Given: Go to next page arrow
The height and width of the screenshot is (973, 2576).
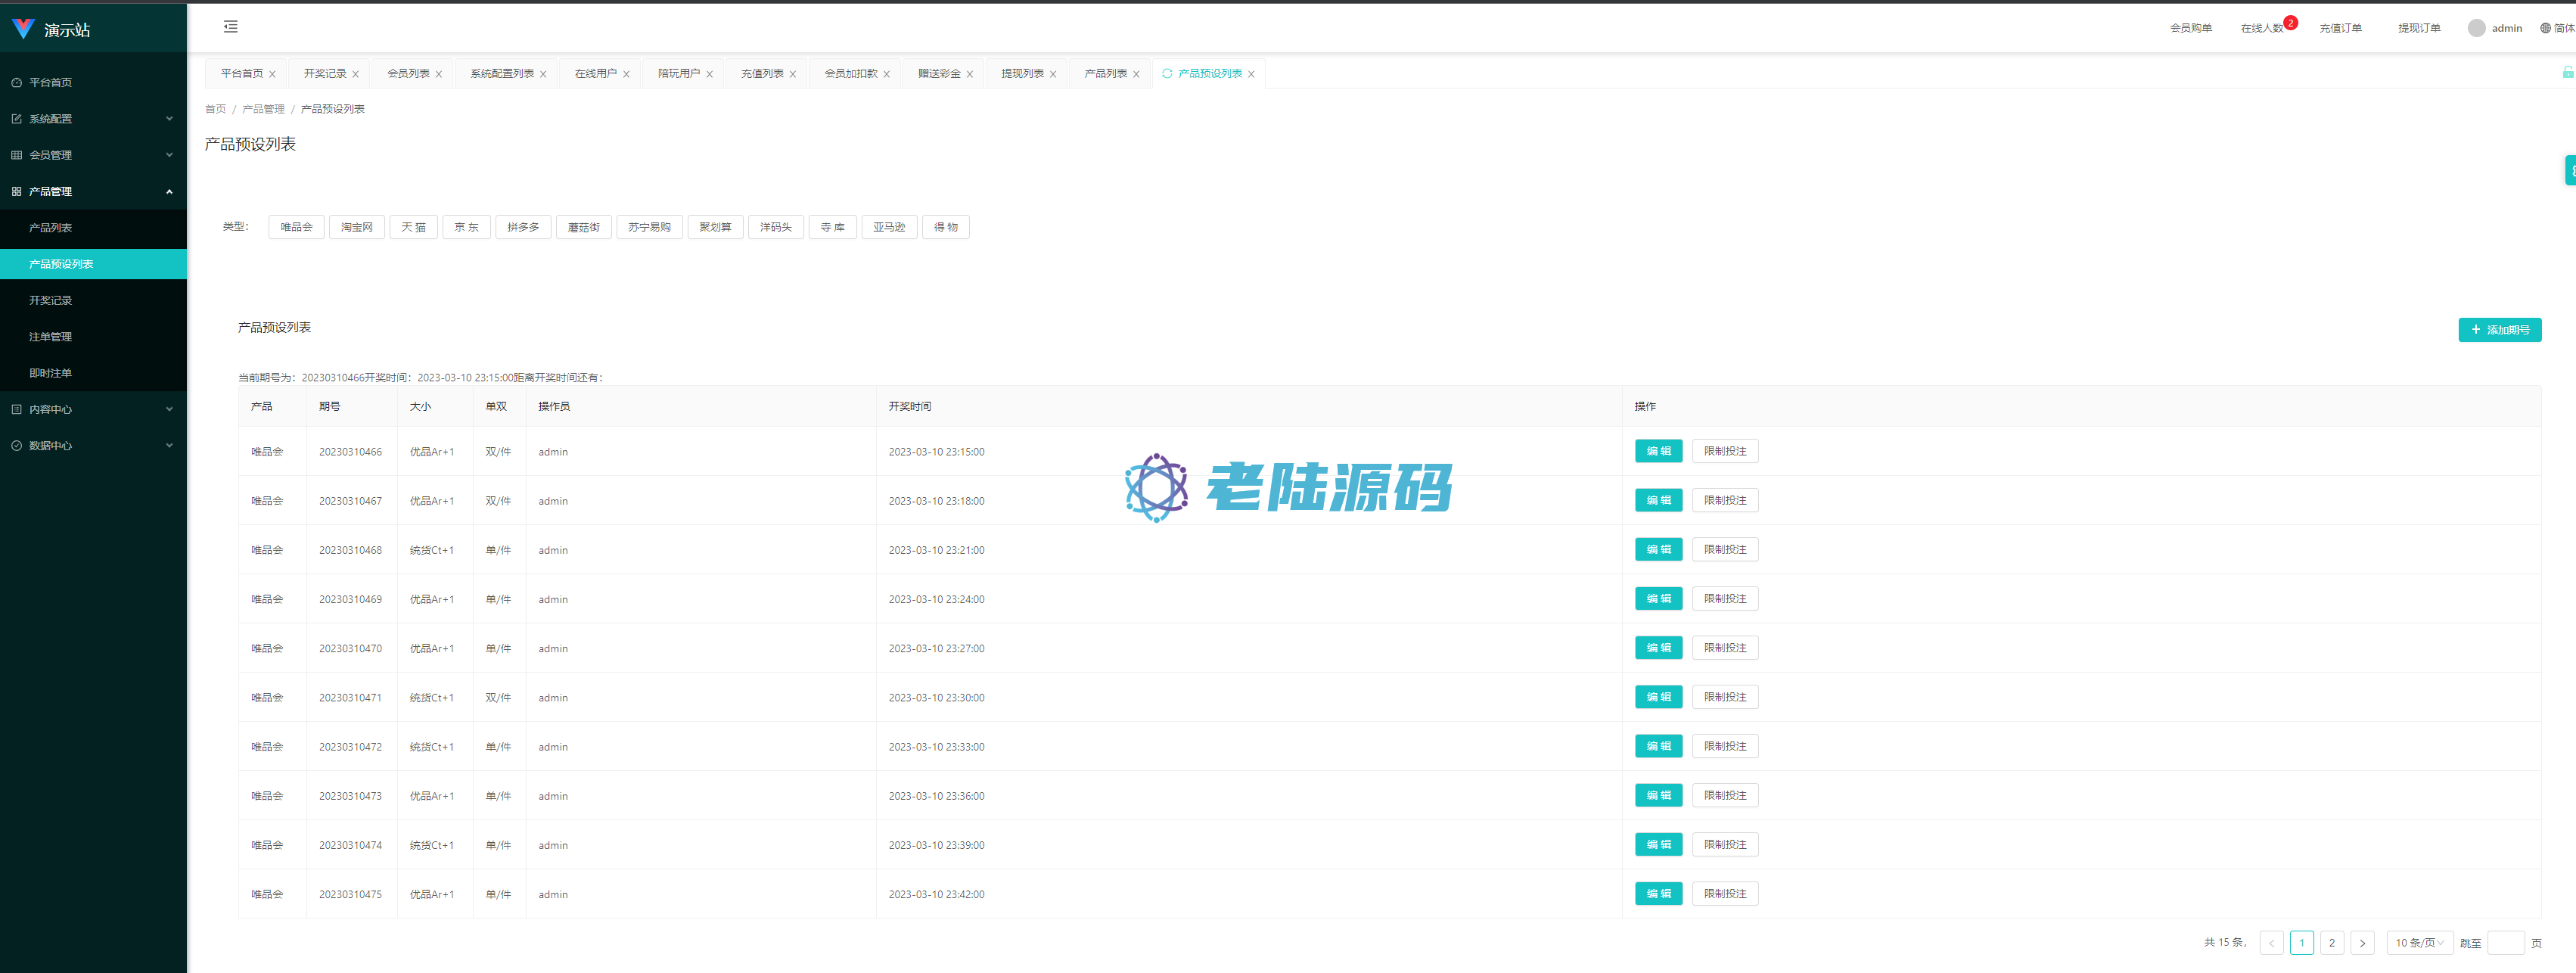Looking at the screenshot, I should coord(2362,943).
